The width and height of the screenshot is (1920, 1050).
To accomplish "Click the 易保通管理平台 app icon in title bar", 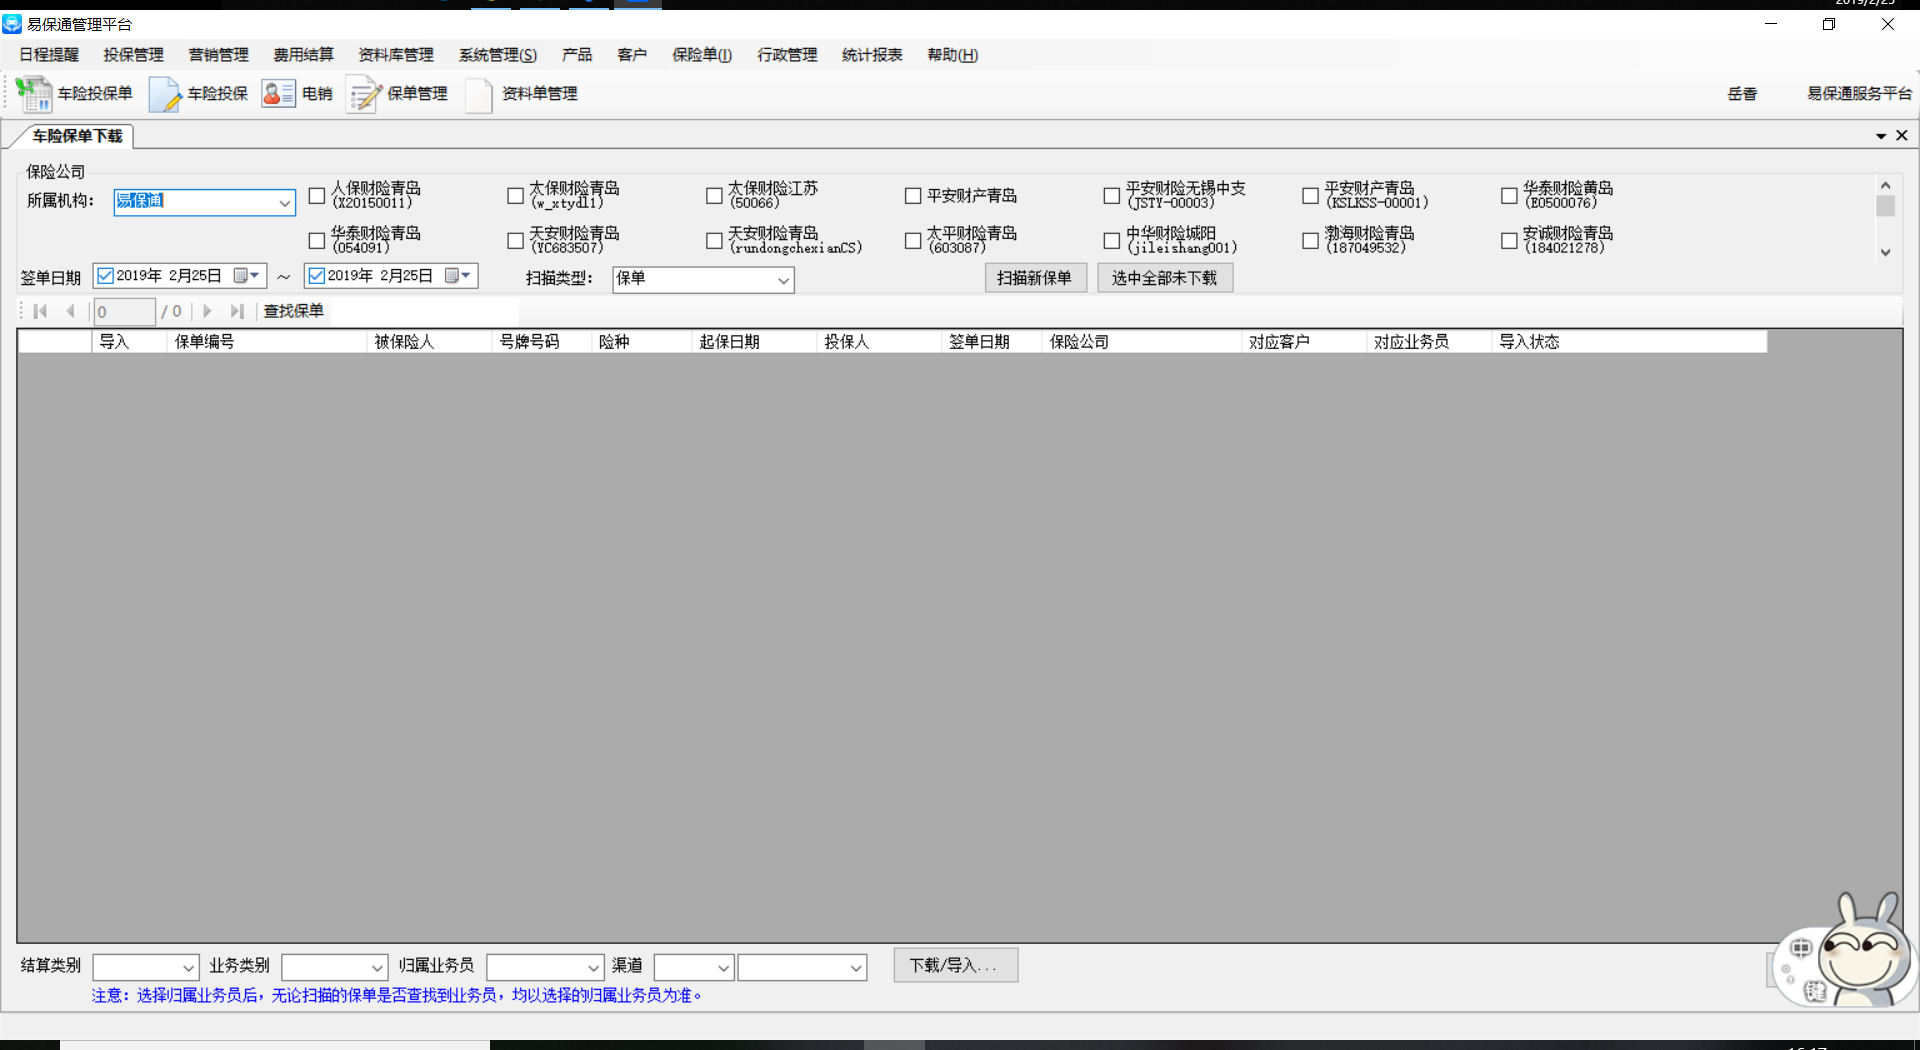I will (12, 23).
